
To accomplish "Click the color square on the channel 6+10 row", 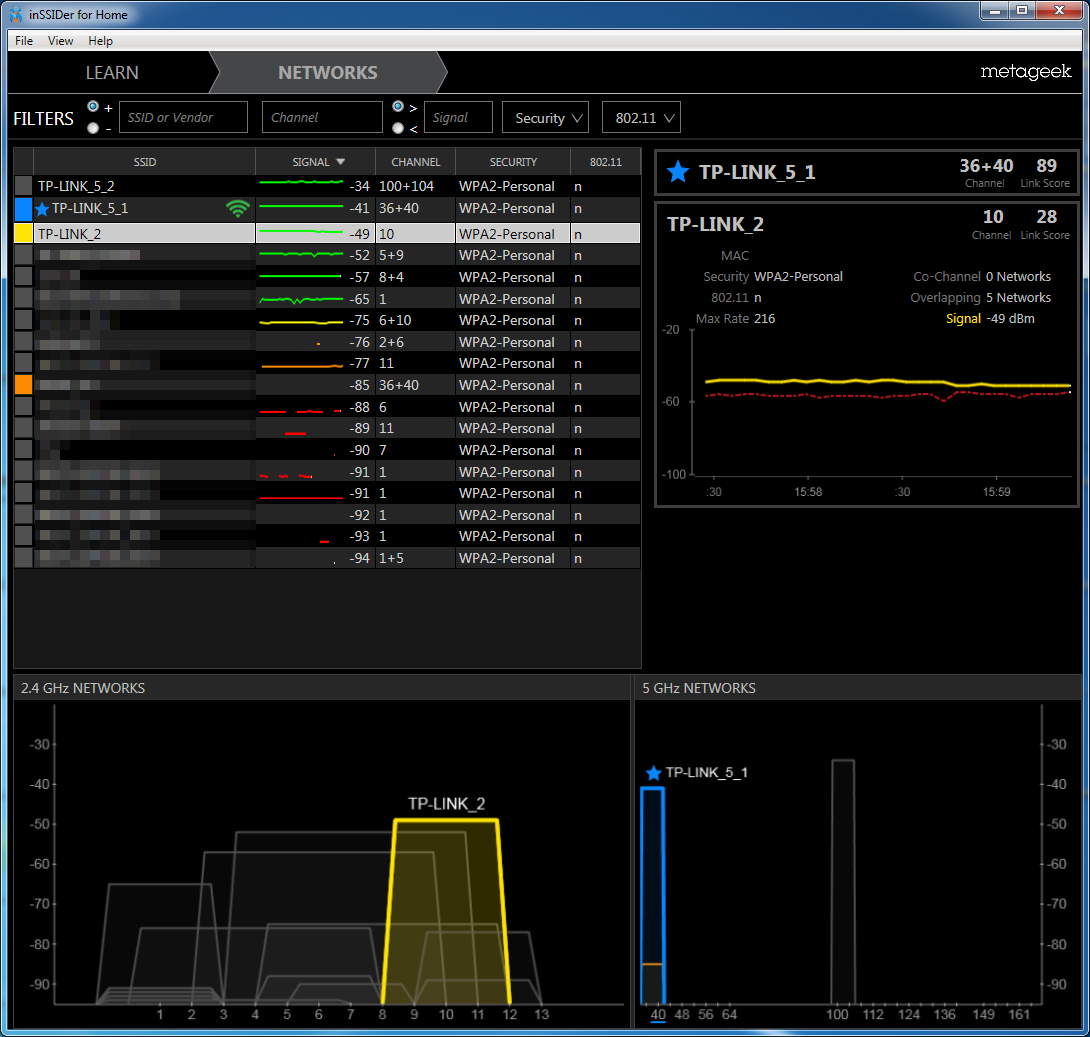I will (x=24, y=320).
